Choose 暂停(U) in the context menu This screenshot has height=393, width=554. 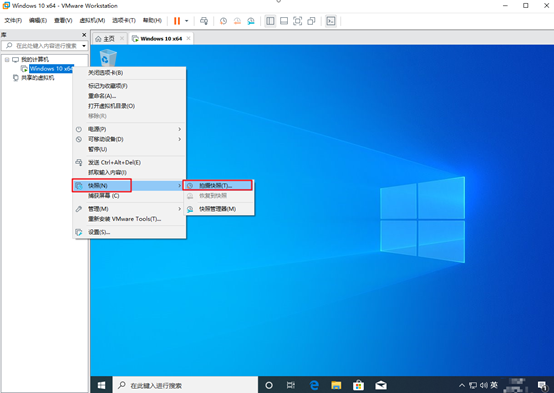point(129,149)
